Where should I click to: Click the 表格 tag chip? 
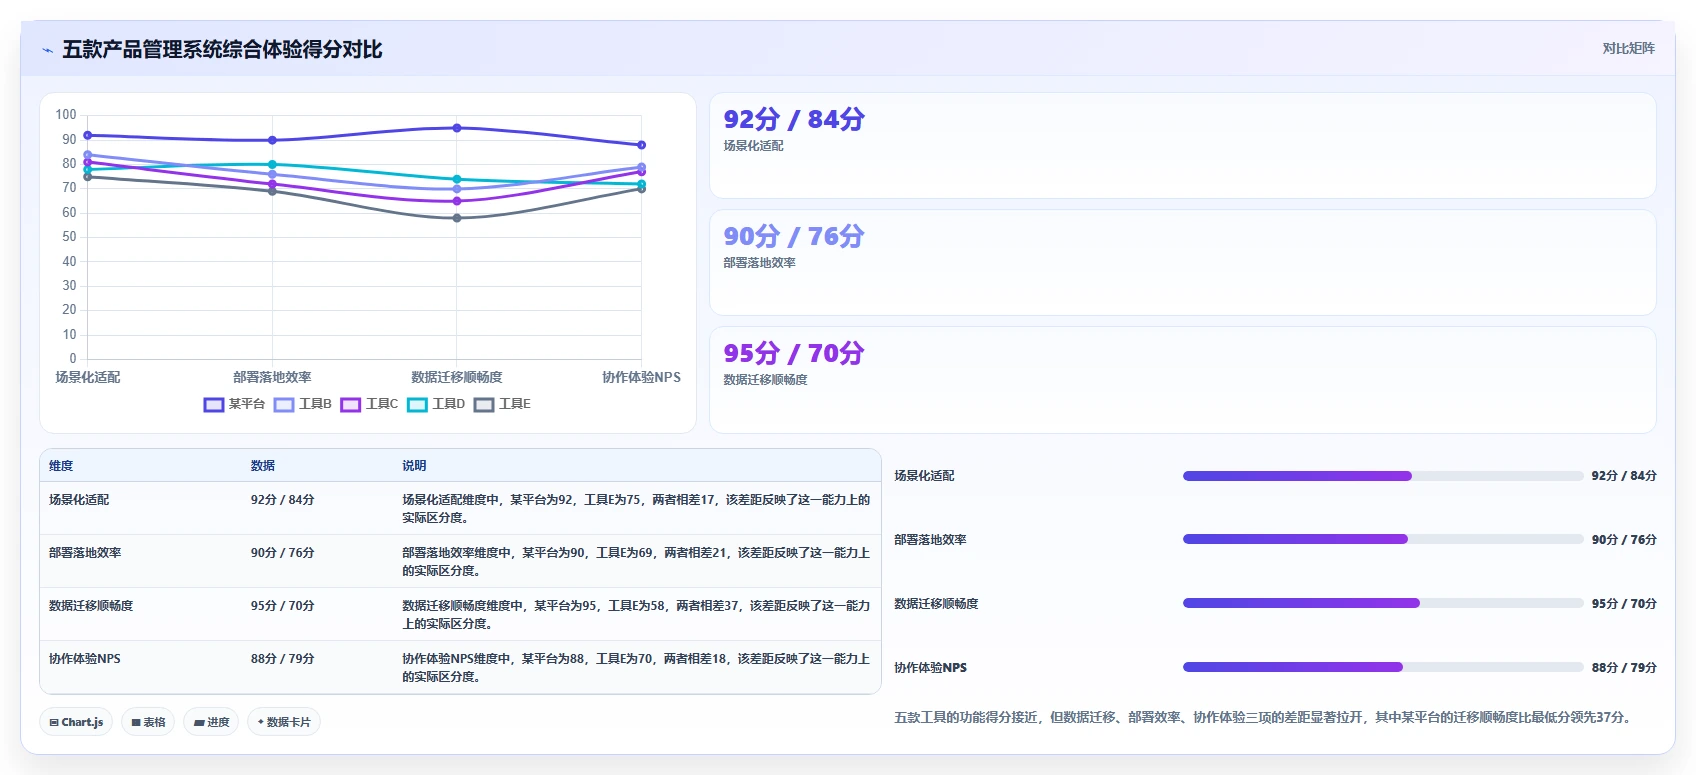pos(148,722)
